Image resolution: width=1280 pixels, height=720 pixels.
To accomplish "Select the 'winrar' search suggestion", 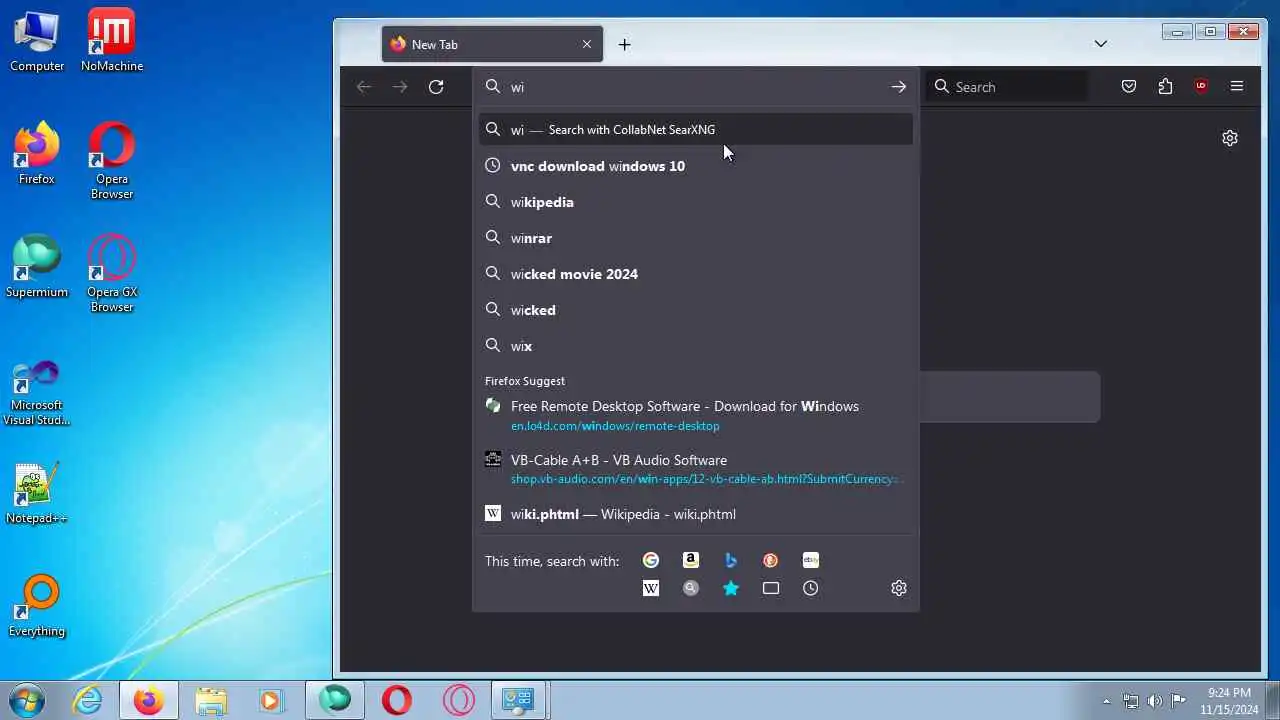I will [x=696, y=238].
